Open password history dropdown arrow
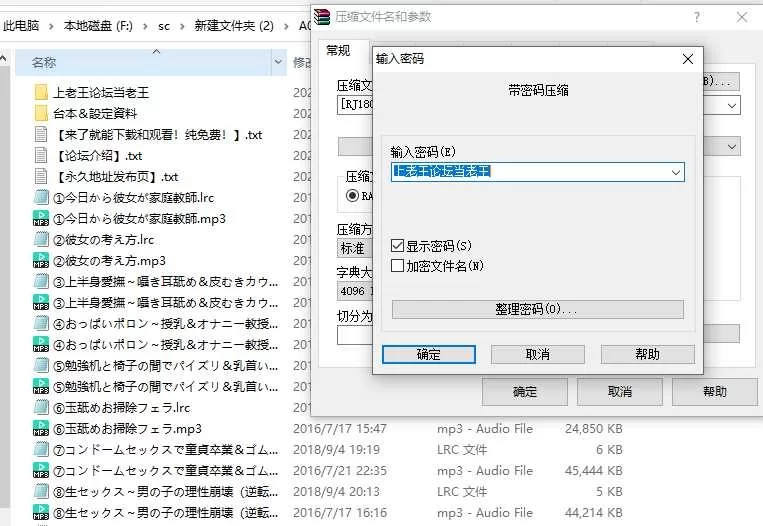The image size is (763, 526). click(x=675, y=172)
